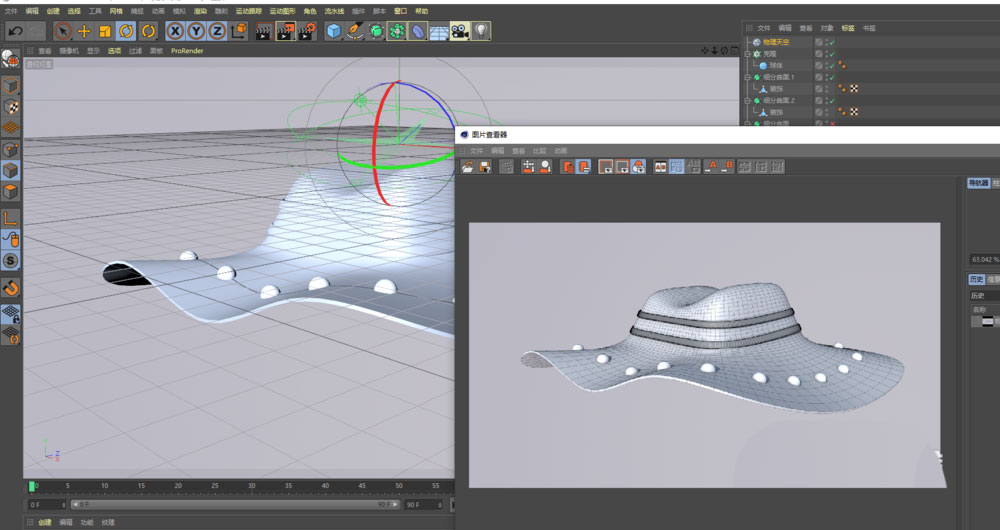The image size is (1000, 530).
Task: Click the Undo arrow in the top toolbar
Action: point(14,31)
